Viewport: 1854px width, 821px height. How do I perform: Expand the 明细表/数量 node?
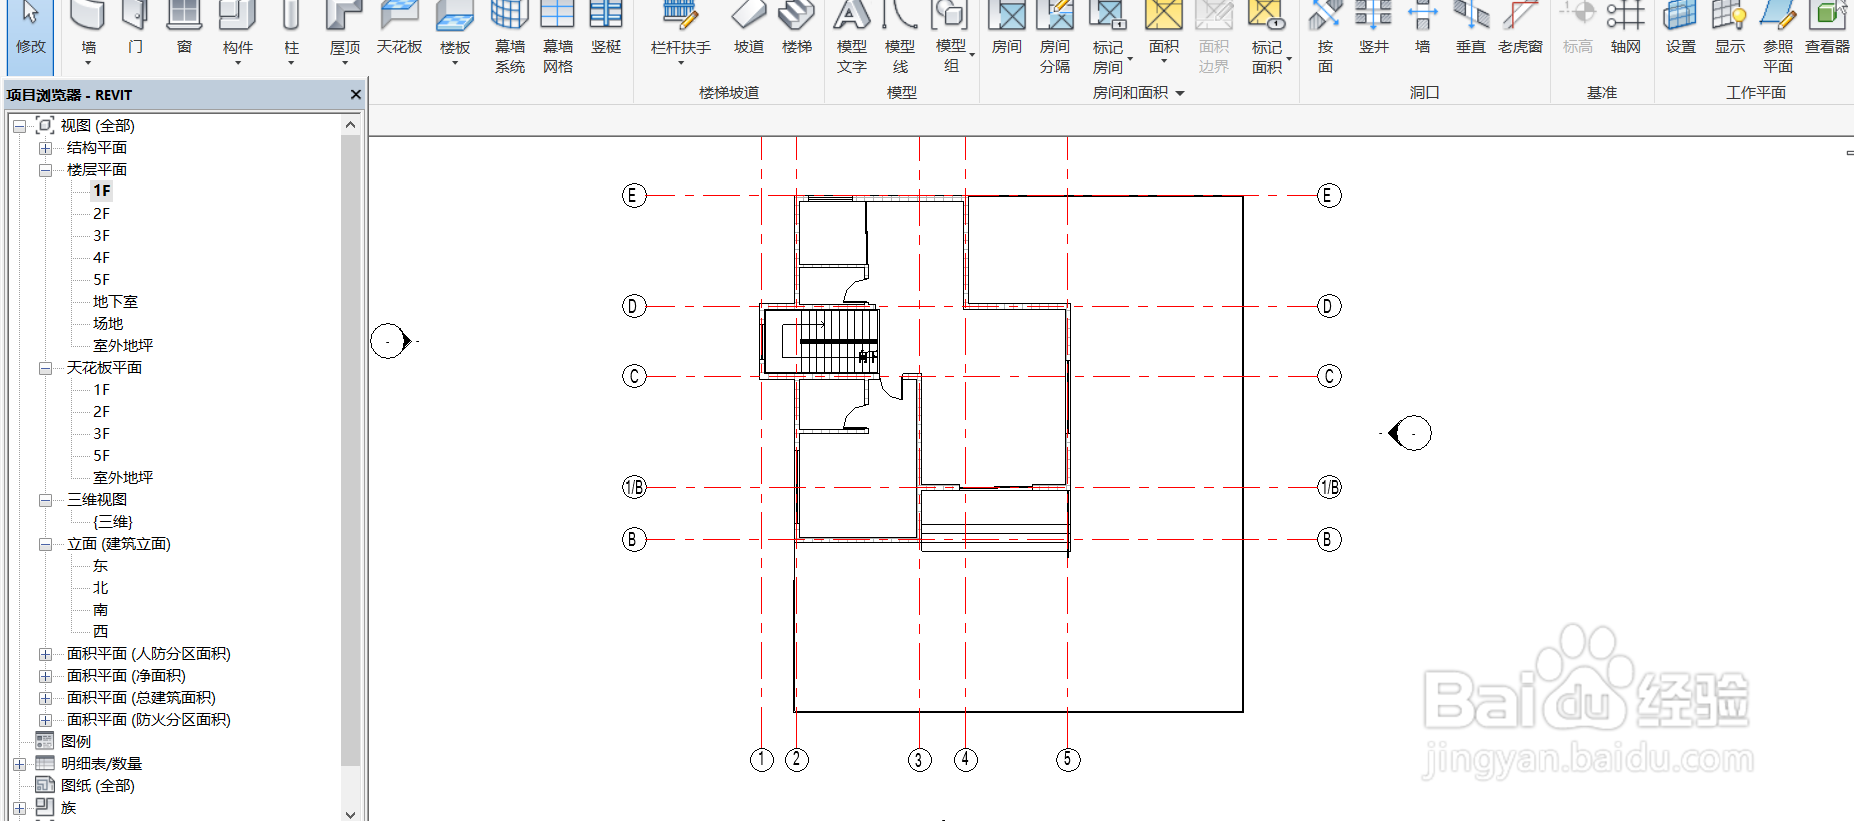pyautogui.click(x=19, y=764)
